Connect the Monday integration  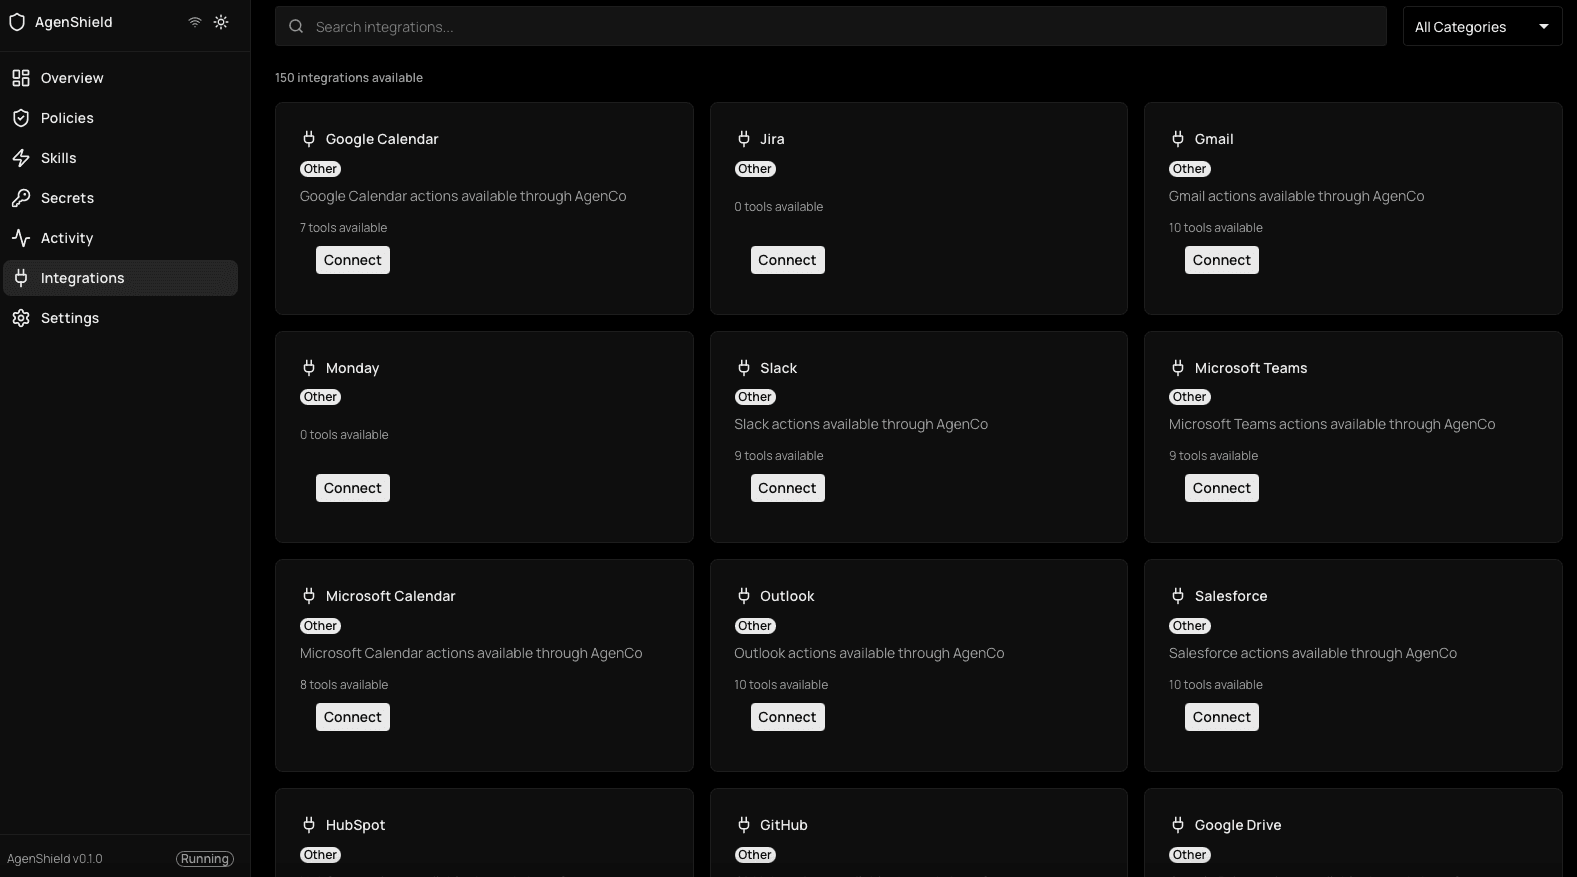(353, 488)
